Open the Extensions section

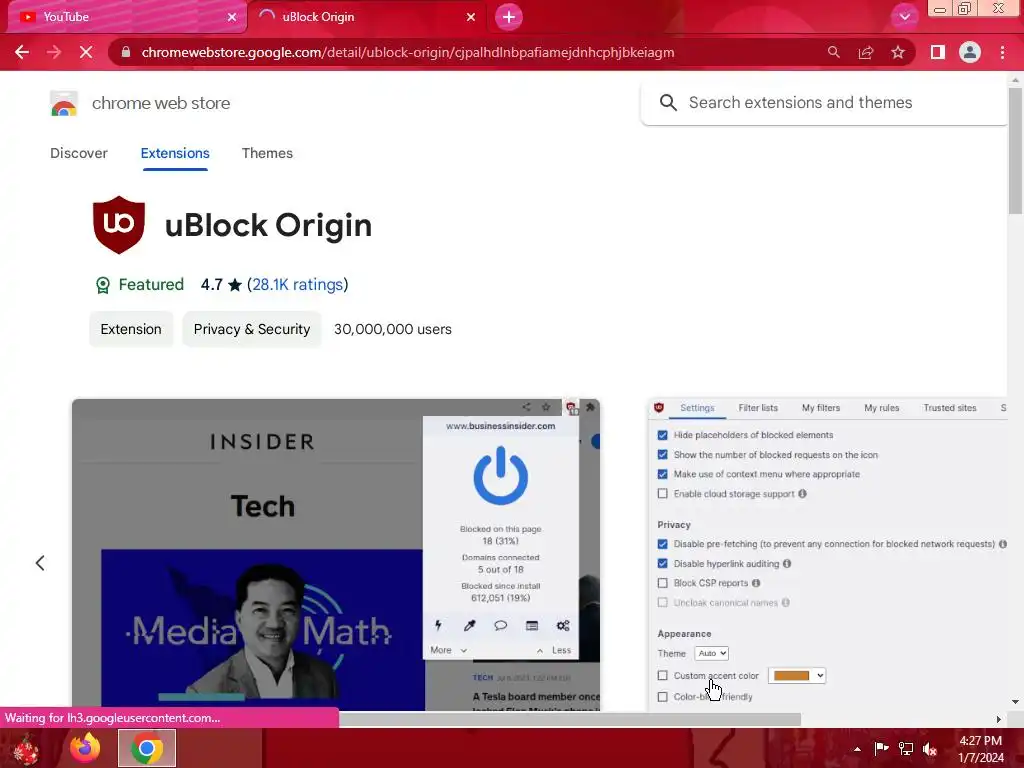175,153
